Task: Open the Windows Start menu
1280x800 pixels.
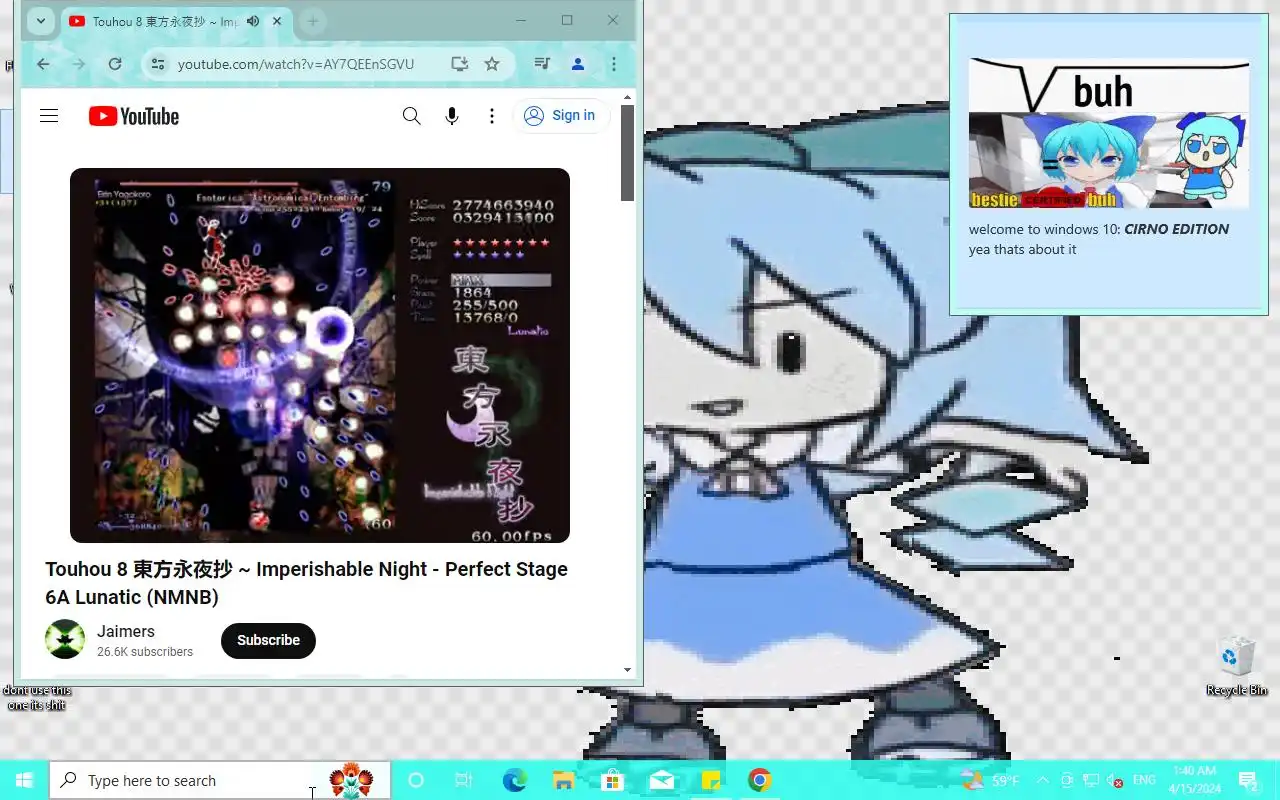Action: [24, 780]
